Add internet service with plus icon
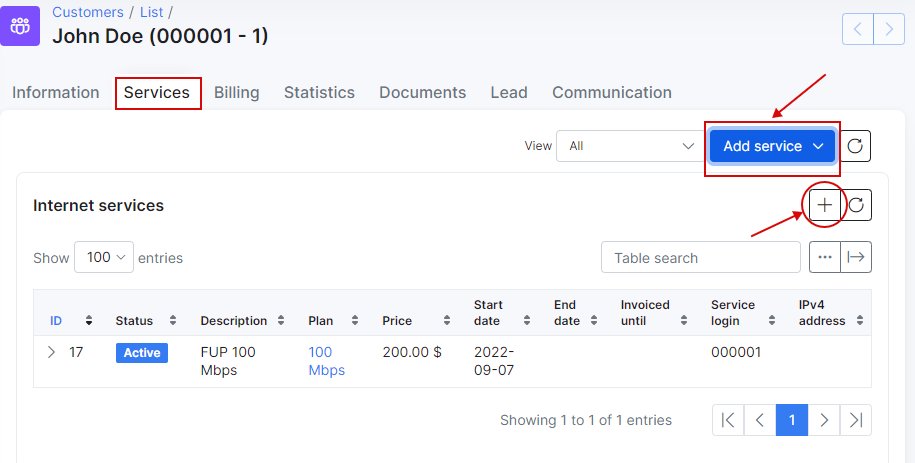The width and height of the screenshot is (915, 463). [825, 205]
